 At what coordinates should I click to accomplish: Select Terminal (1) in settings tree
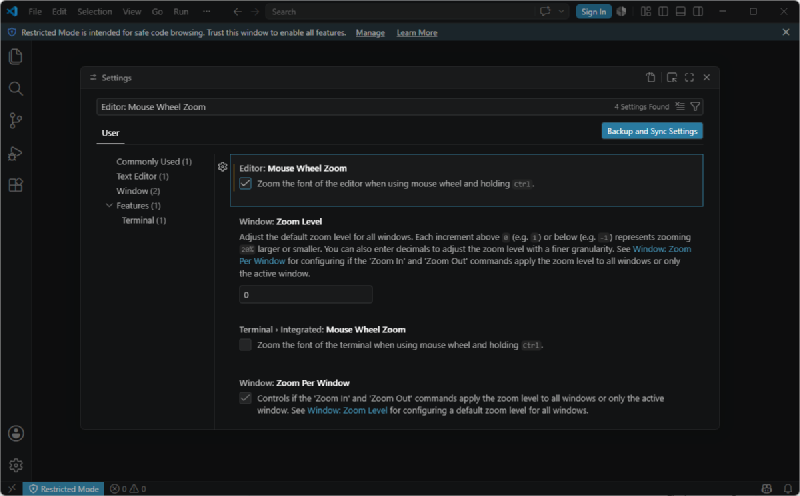(x=144, y=220)
